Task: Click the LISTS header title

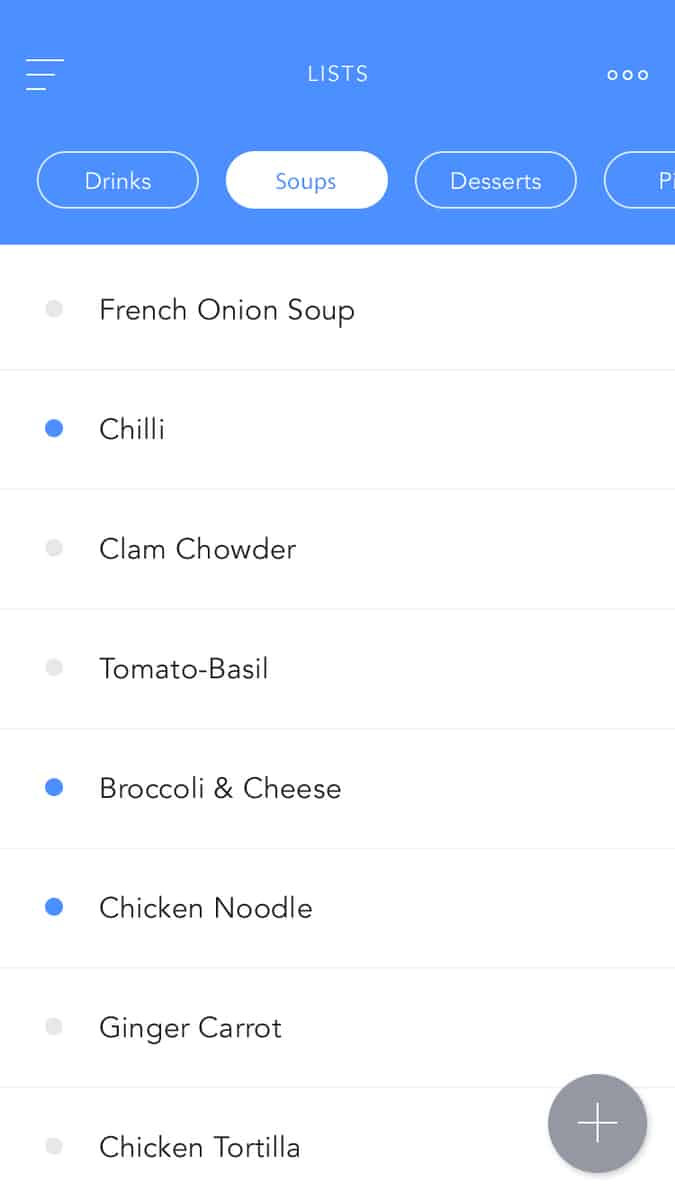Action: tap(338, 74)
